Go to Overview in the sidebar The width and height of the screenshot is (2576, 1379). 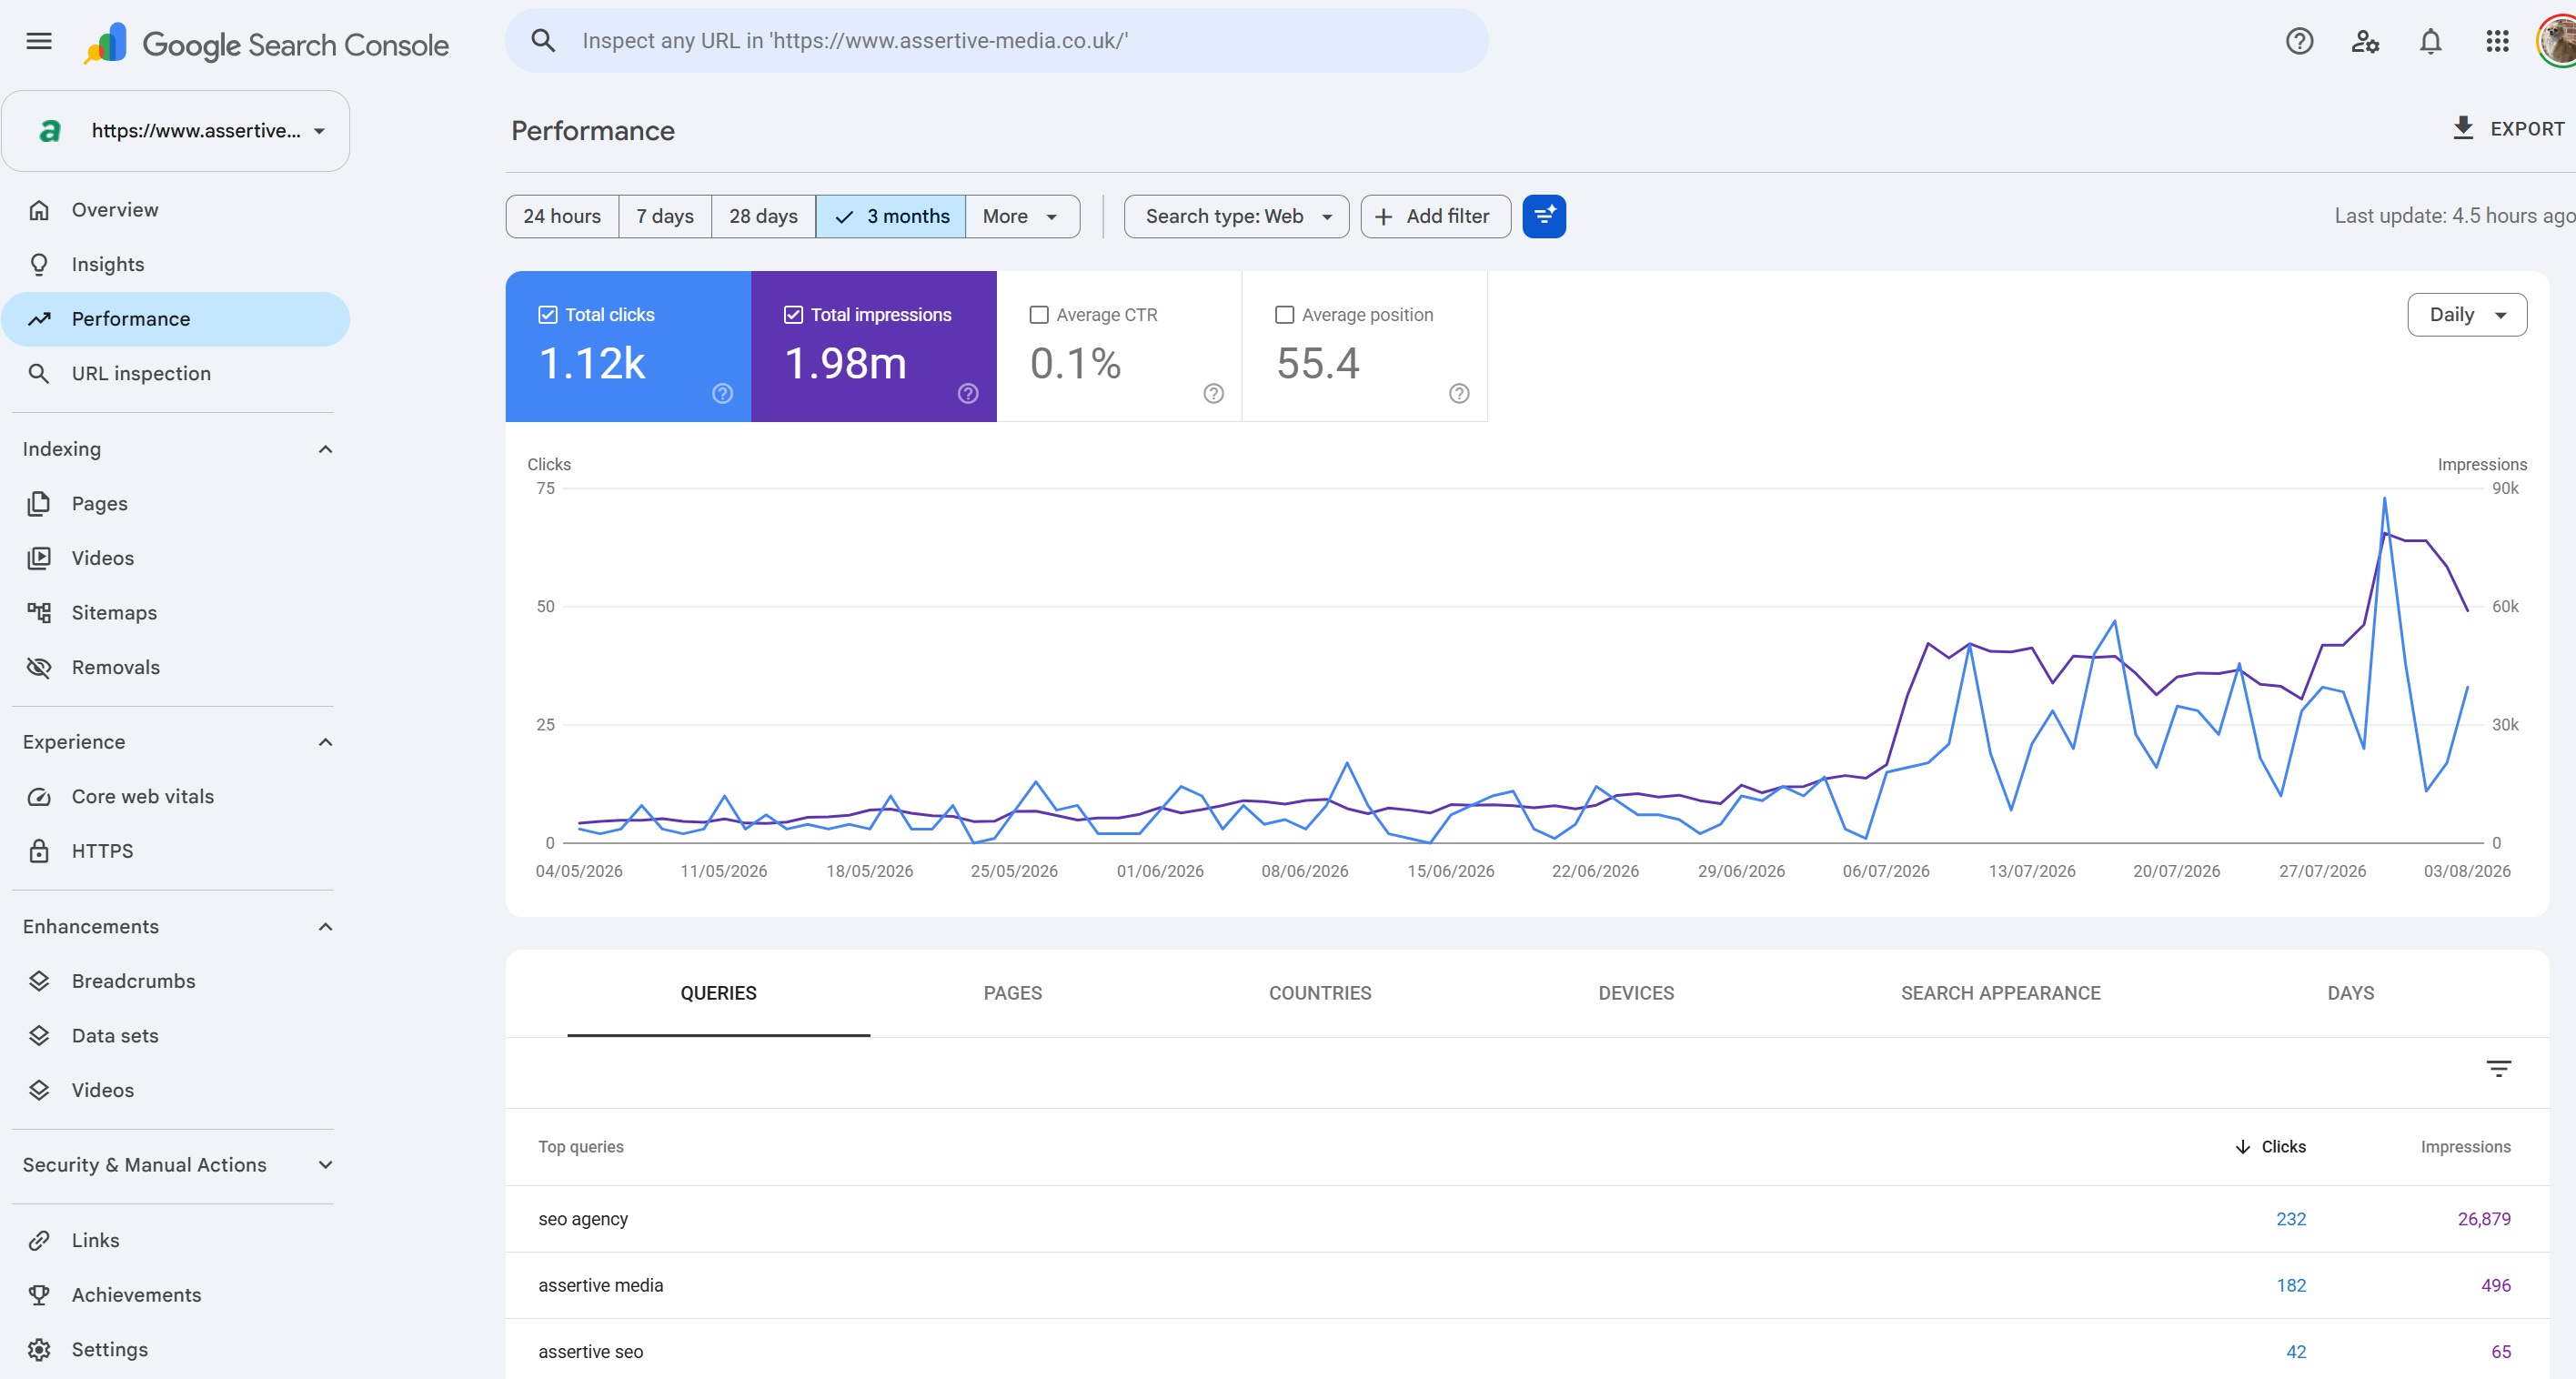tap(176, 210)
